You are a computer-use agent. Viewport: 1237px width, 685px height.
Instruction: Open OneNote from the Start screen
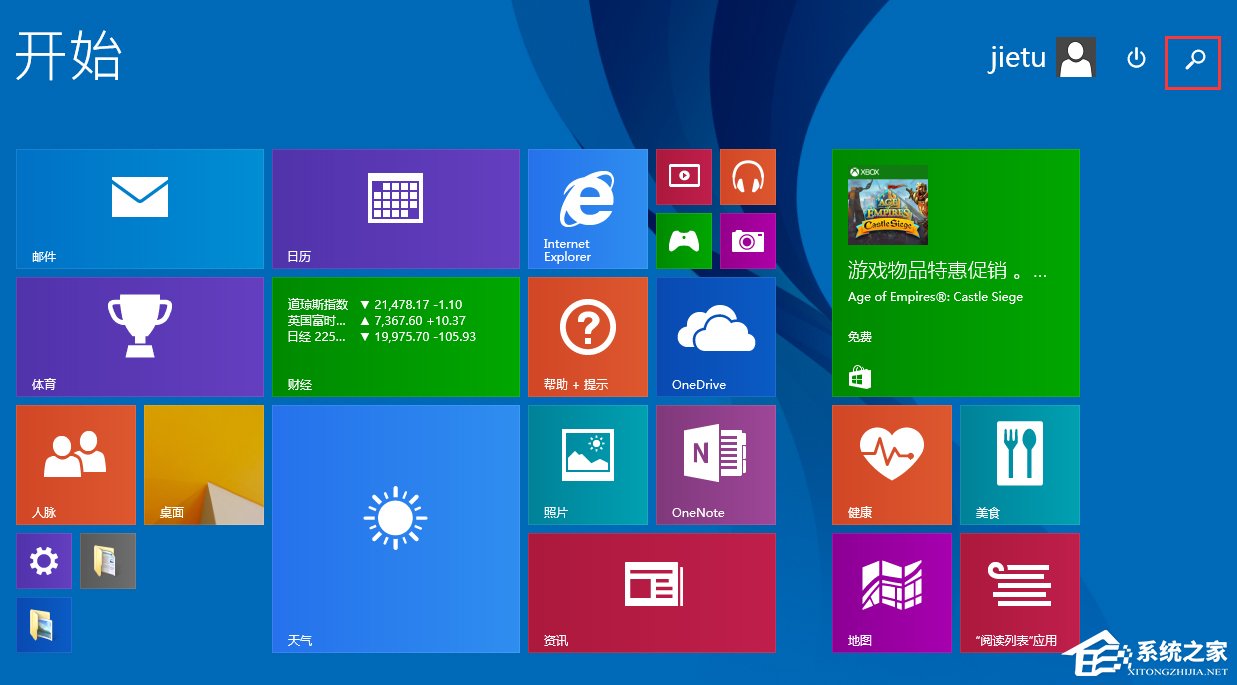click(x=715, y=464)
